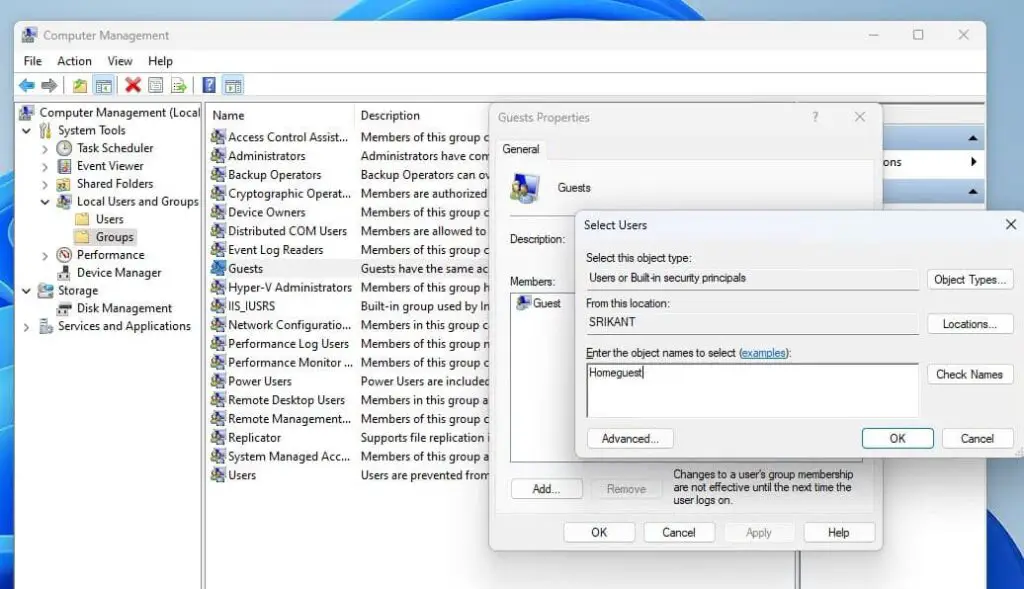
Task: Click the Back navigation arrow
Action: (x=27, y=85)
